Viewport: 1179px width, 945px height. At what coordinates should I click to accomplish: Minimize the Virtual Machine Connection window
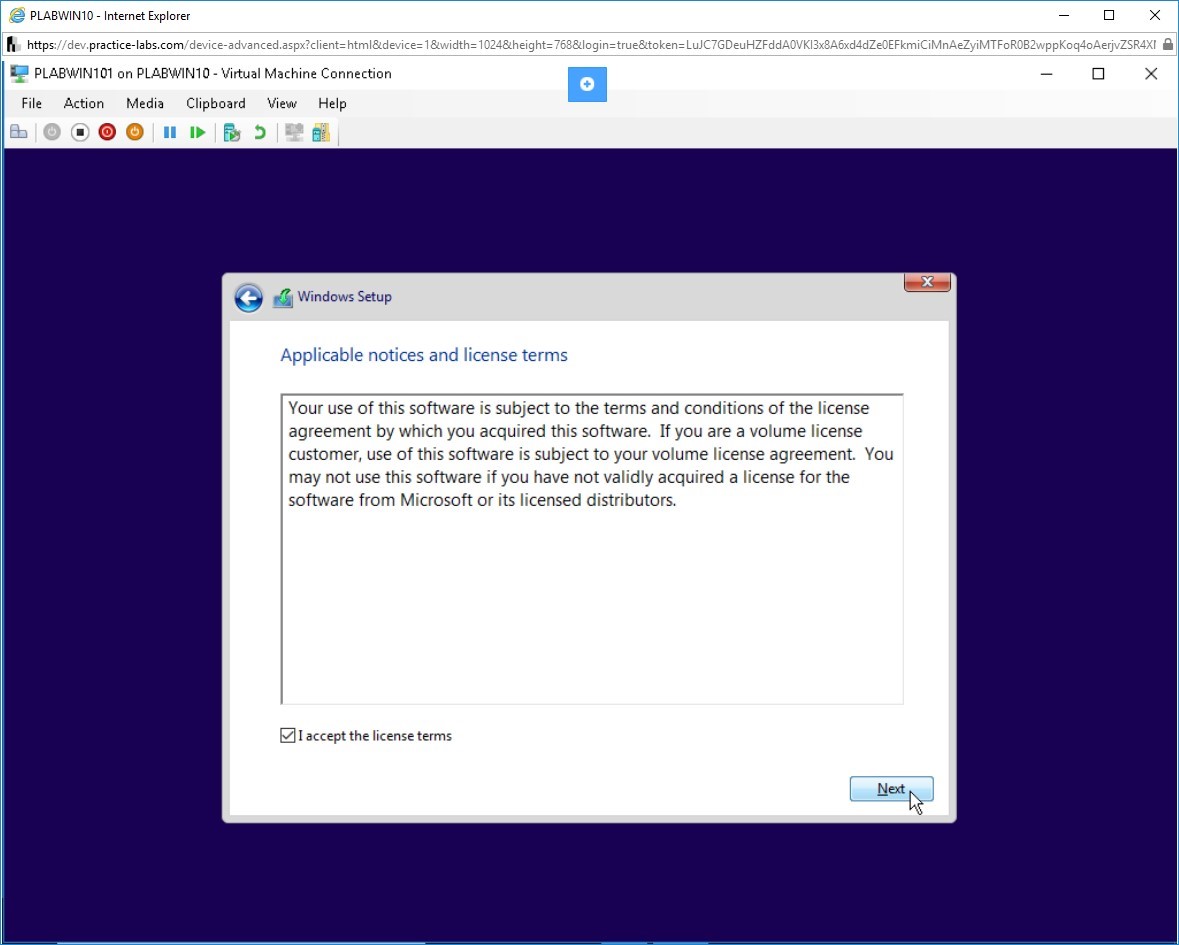(x=1046, y=74)
